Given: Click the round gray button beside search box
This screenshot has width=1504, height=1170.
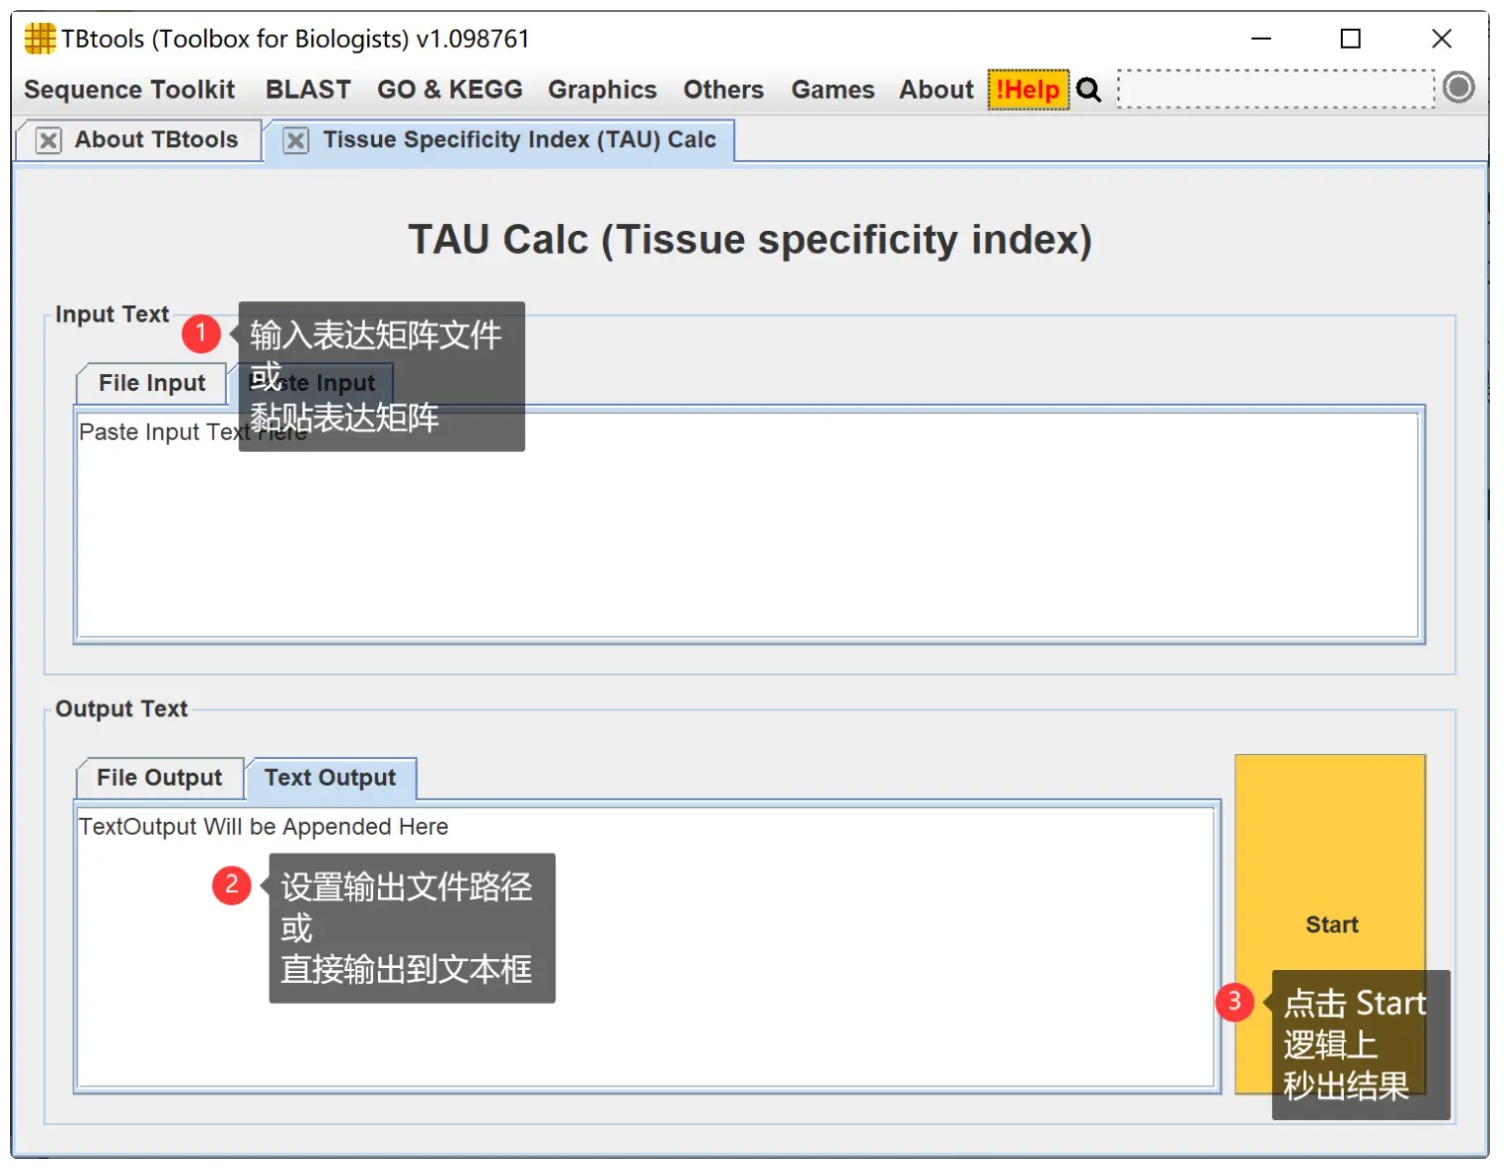Looking at the screenshot, I should click(x=1458, y=88).
